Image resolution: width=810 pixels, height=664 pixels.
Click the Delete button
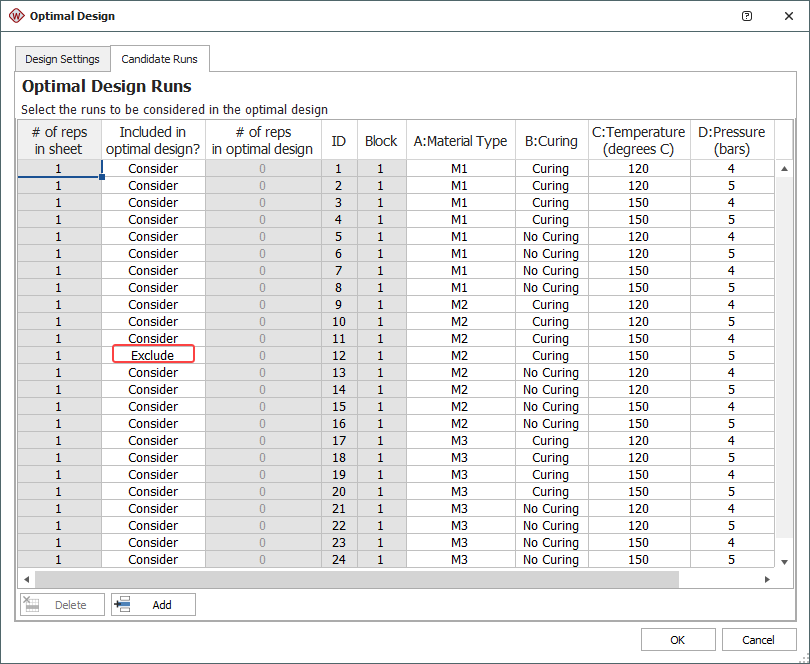click(x=62, y=605)
